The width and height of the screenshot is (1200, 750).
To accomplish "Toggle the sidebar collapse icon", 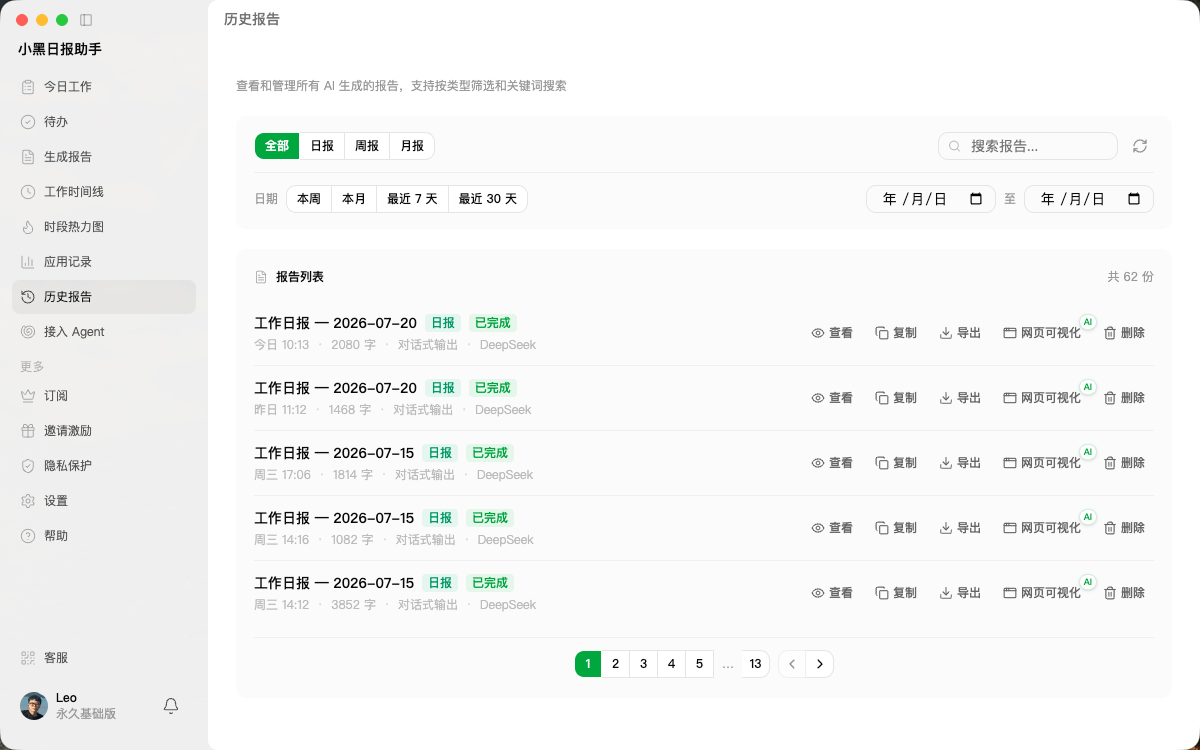I will click(x=86, y=20).
